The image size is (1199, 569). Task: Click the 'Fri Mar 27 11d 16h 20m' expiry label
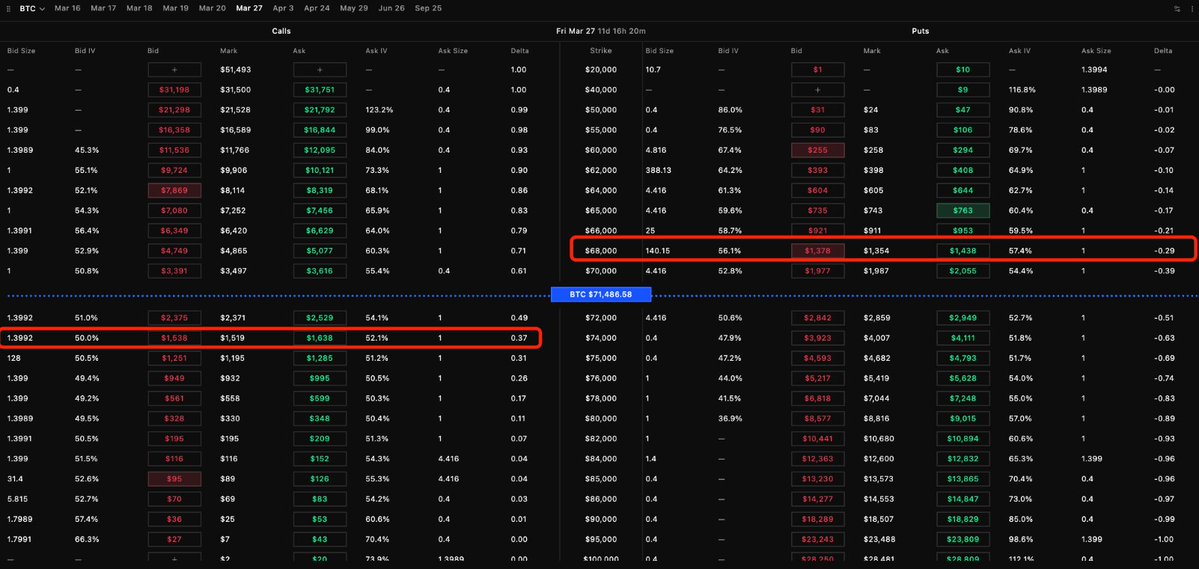(601, 31)
